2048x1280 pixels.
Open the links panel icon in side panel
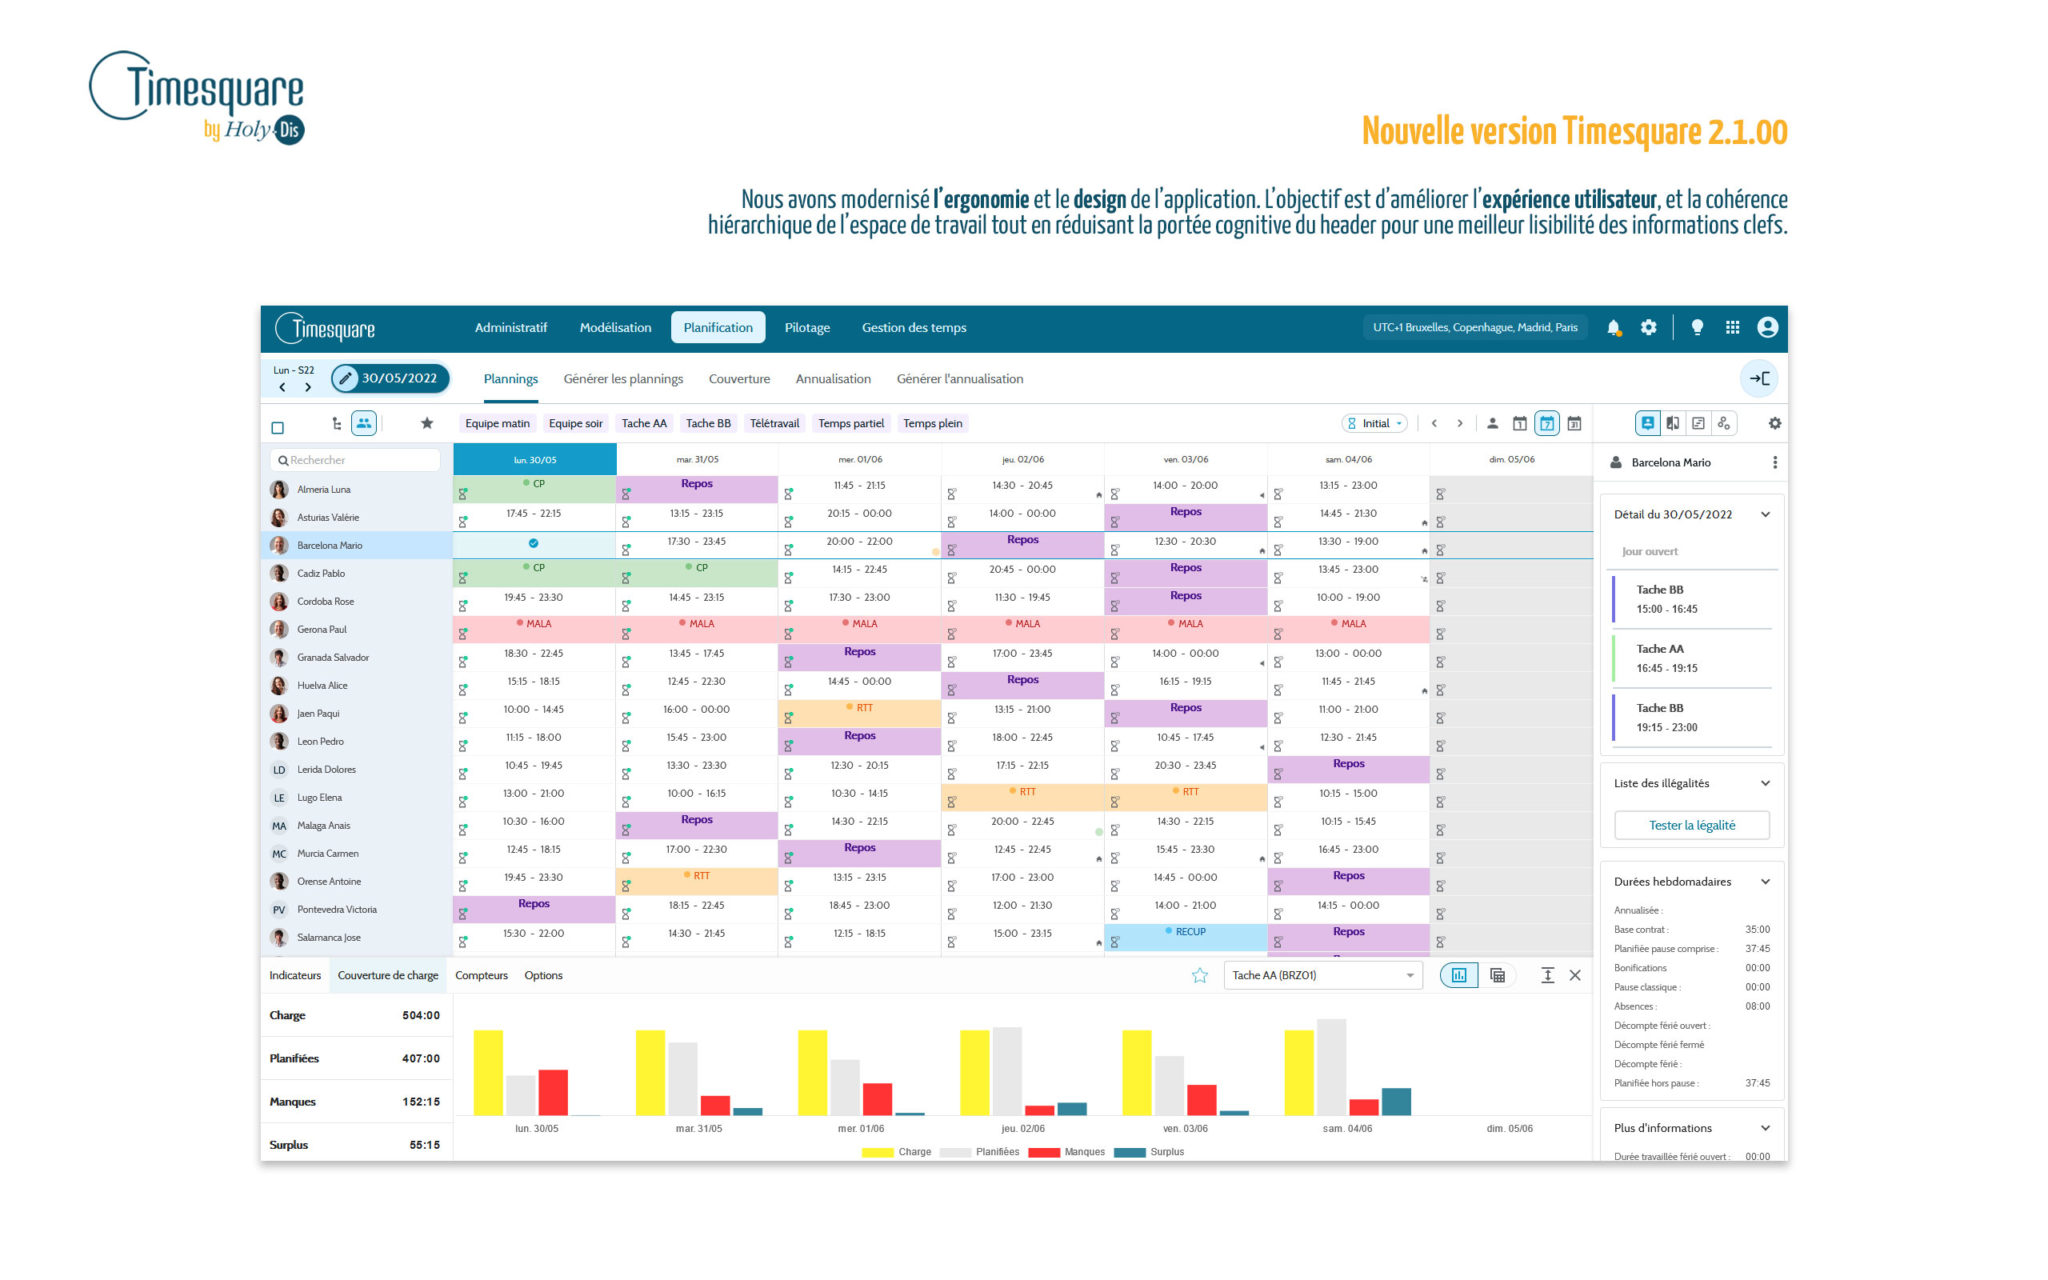pos(1724,423)
